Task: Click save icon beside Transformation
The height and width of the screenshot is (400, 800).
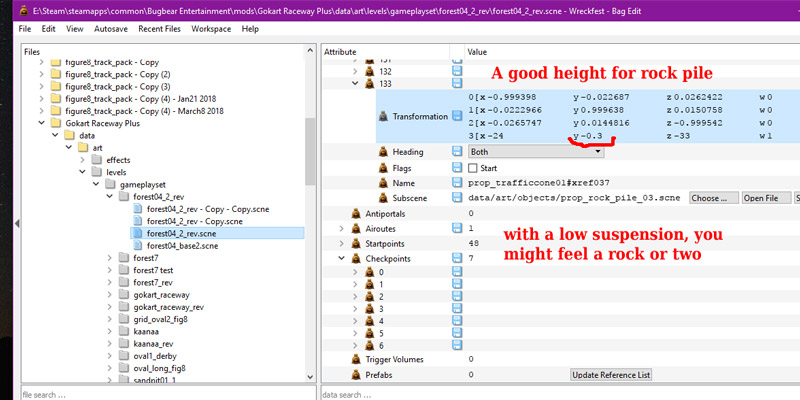Action: 457,116
